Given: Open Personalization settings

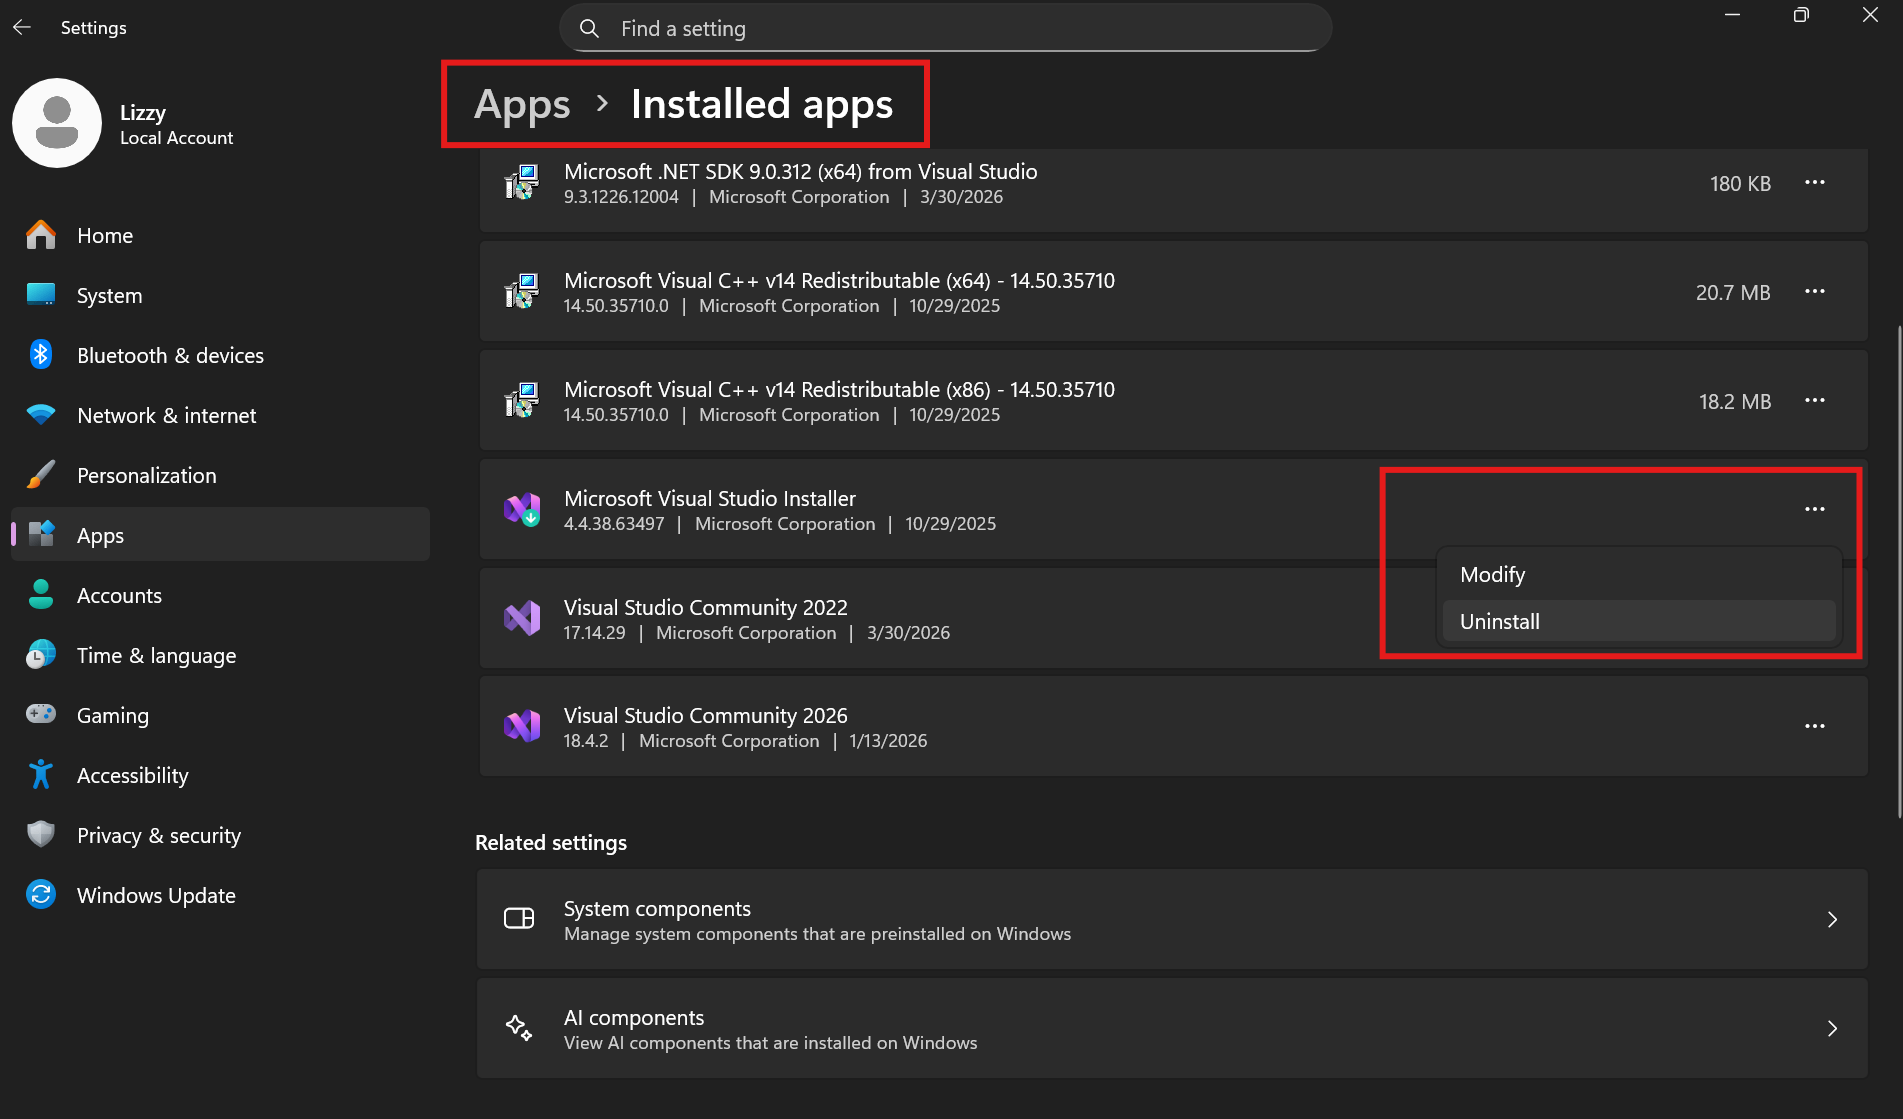Looking at the screenshot, I should (x=220, y=475).
